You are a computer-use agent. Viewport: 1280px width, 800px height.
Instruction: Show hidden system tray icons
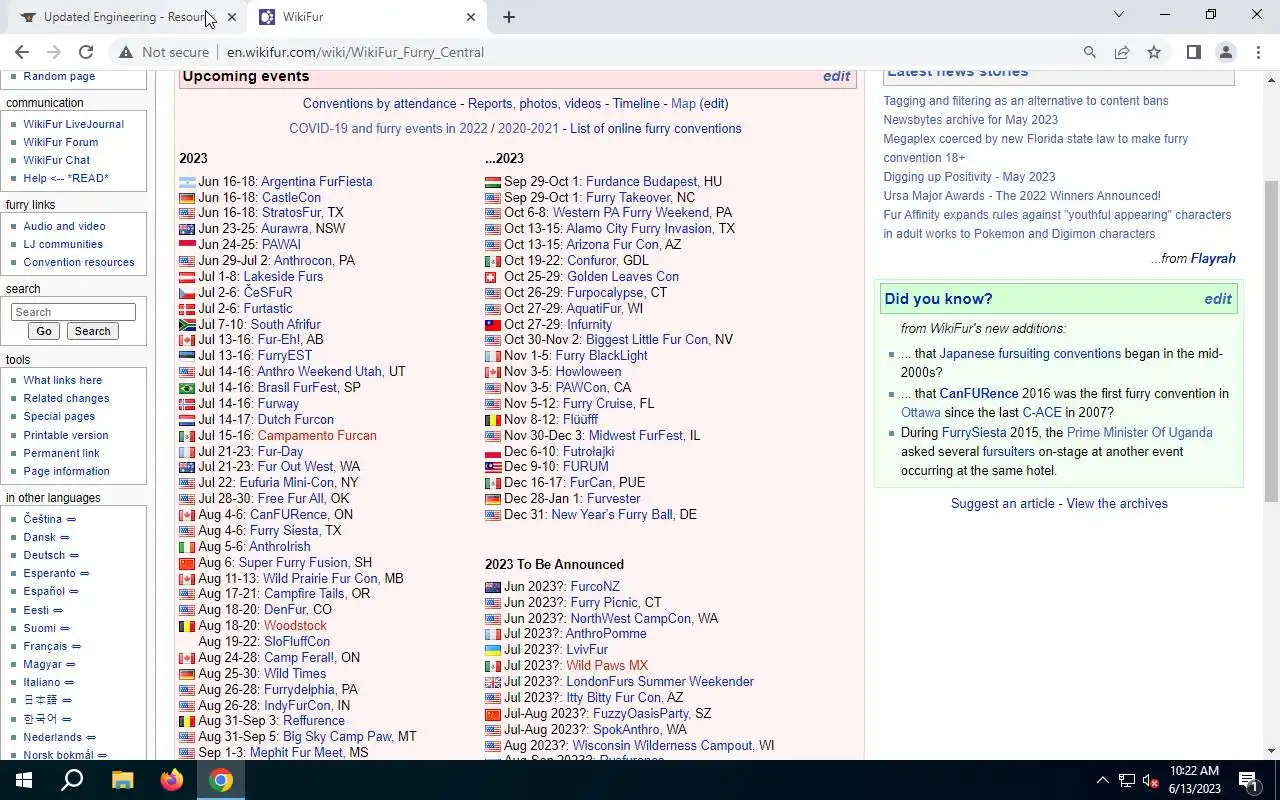1103,780
